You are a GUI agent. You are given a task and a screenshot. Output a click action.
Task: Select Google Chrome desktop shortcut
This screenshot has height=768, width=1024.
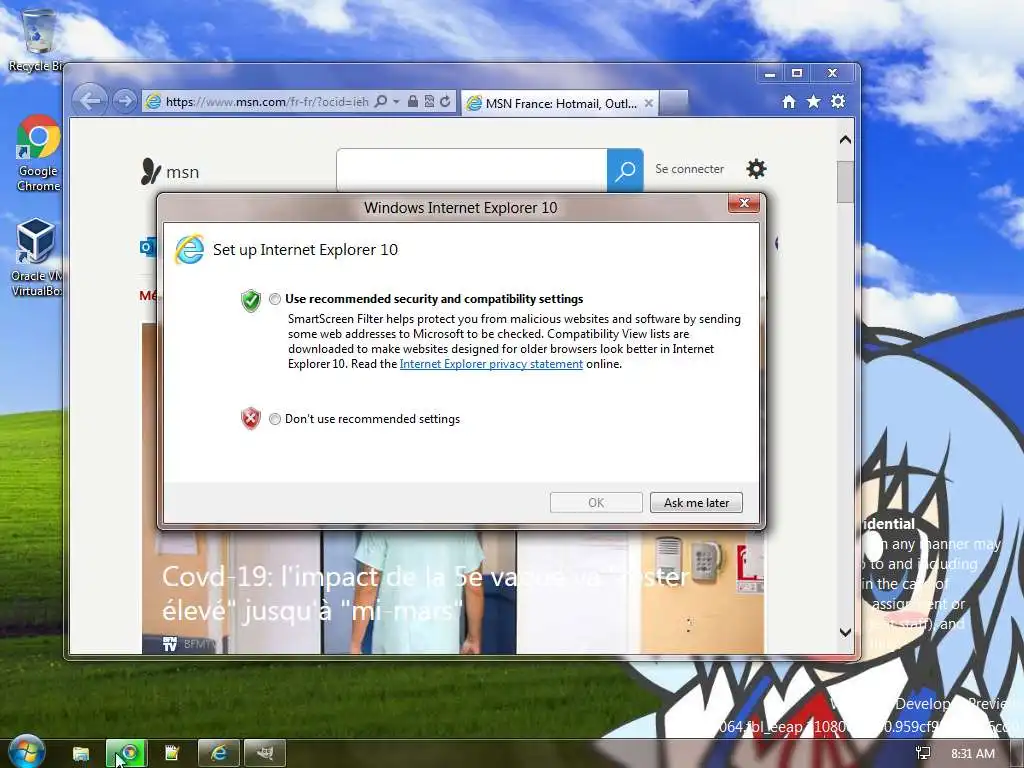click(x=38, y=153)
